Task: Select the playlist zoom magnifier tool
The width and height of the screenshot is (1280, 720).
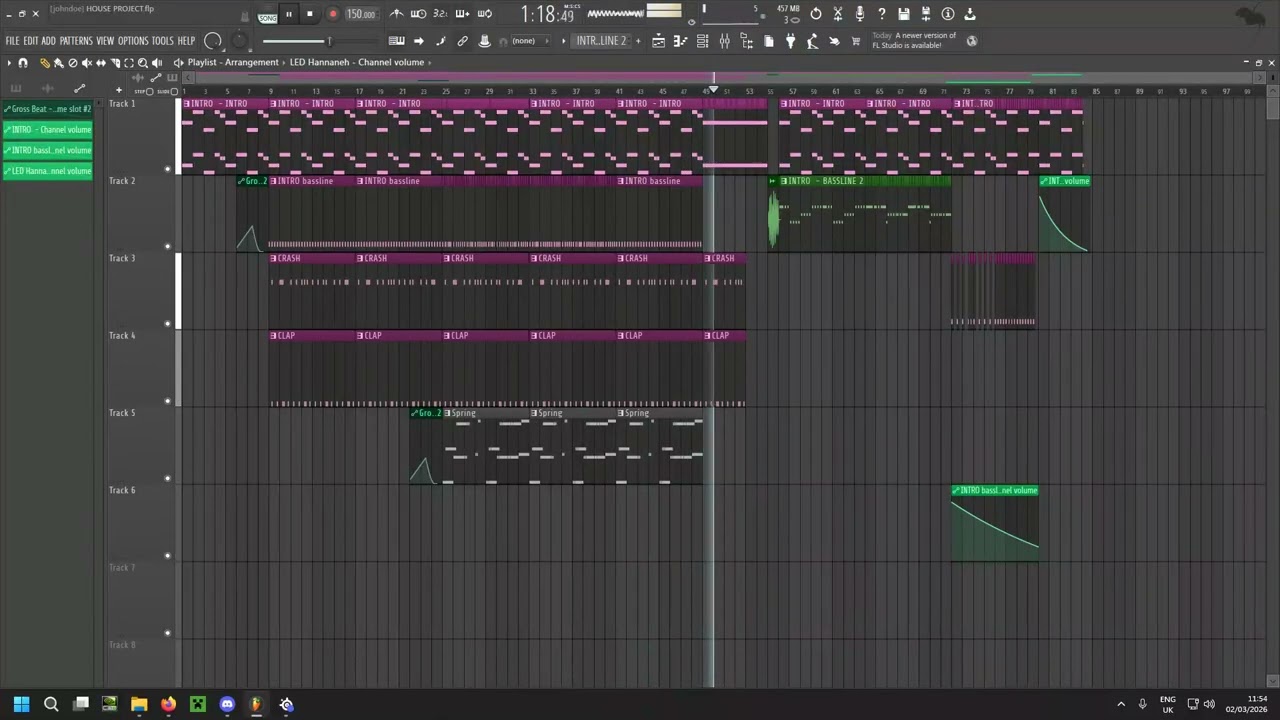Action: 142,63
